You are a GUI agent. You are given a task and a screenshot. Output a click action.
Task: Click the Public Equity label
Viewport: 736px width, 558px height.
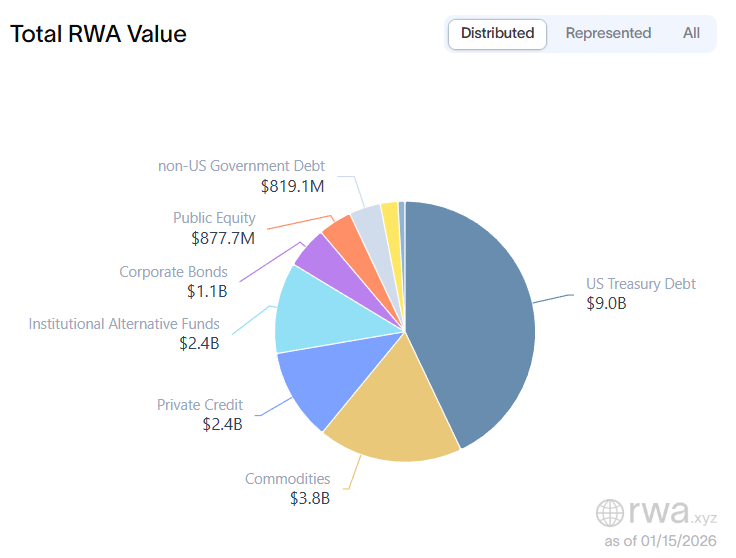(214, 218)
